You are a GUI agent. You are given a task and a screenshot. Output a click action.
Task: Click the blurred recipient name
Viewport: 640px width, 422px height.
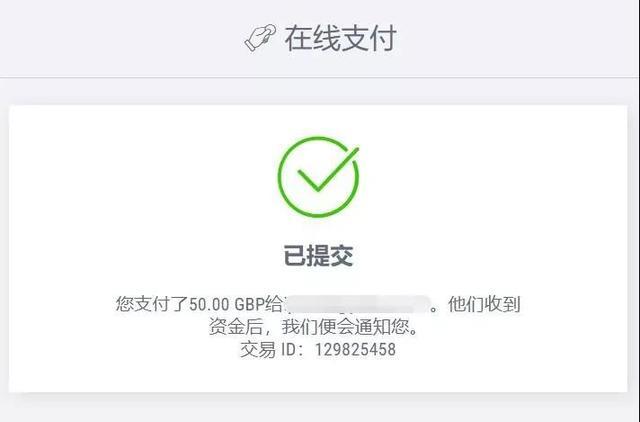(x=358, y=304)
